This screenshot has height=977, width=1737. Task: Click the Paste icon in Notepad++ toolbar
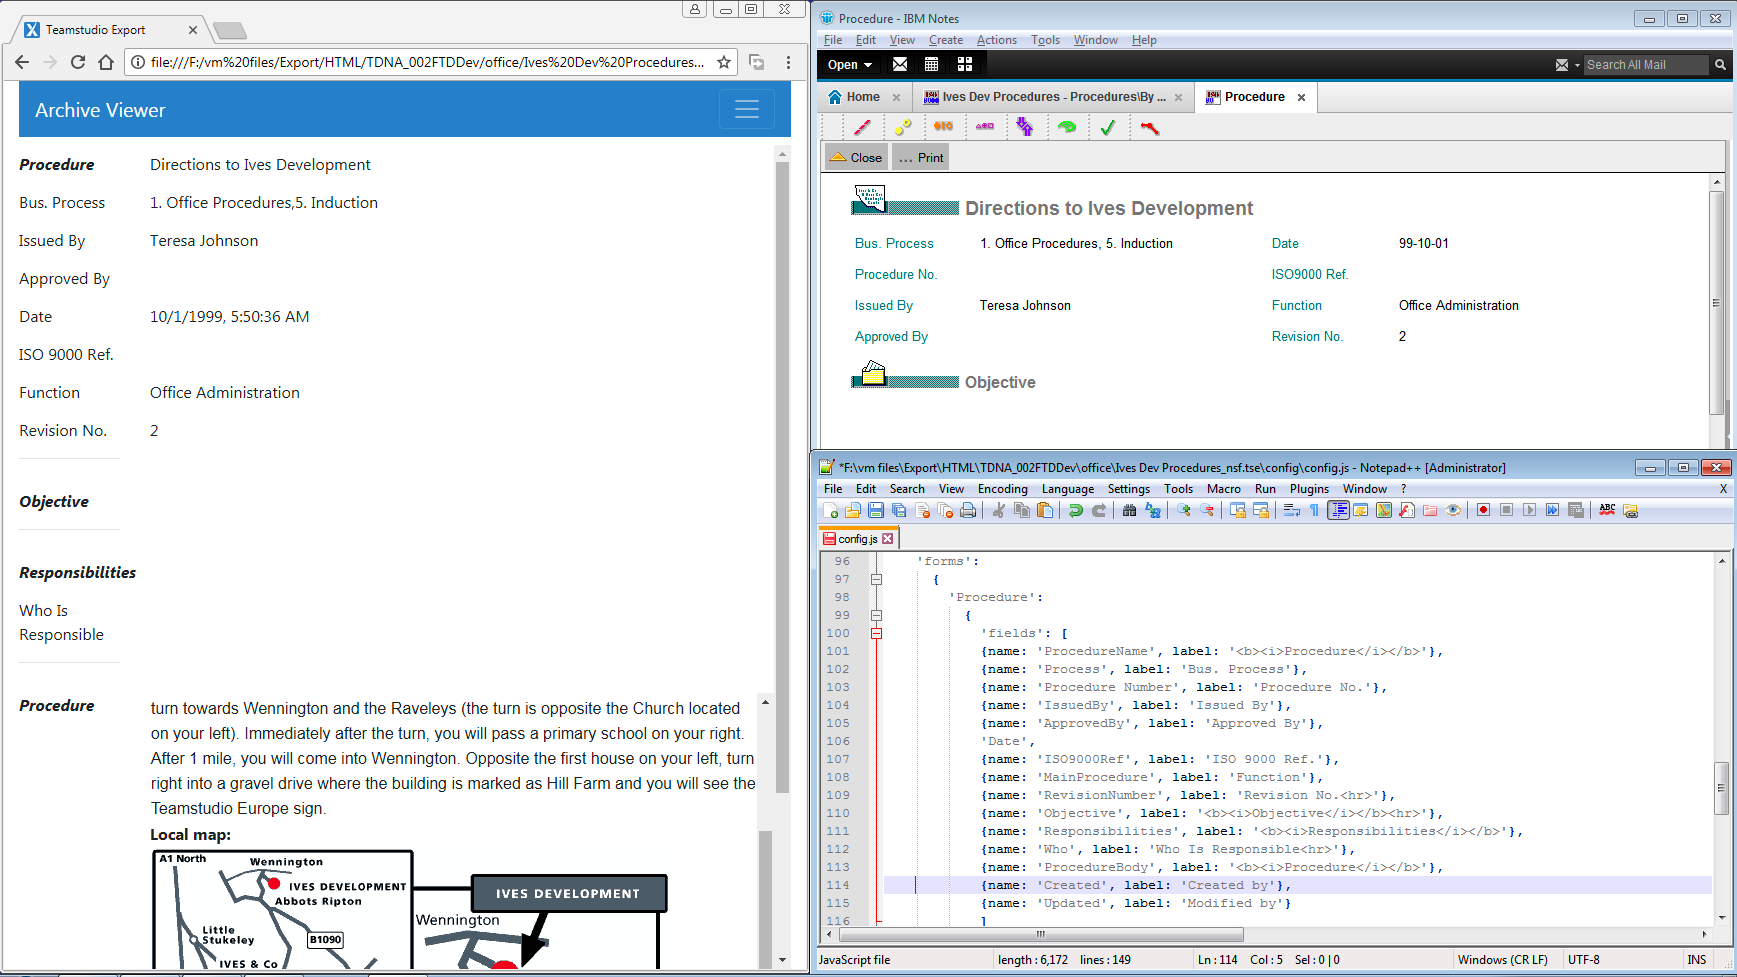click(1045, 510)
